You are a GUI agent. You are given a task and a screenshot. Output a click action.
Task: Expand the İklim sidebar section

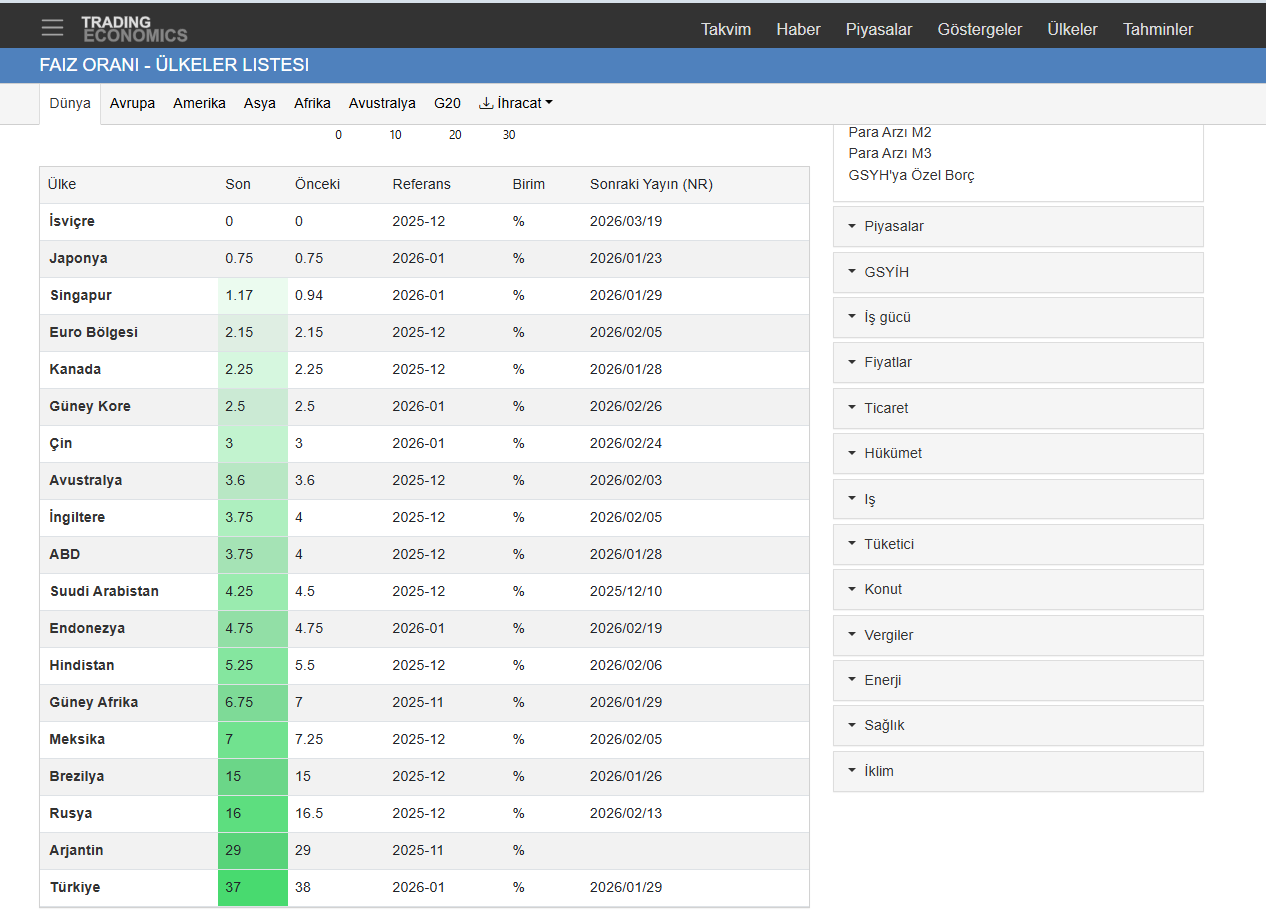click(x=1018, y=771)
